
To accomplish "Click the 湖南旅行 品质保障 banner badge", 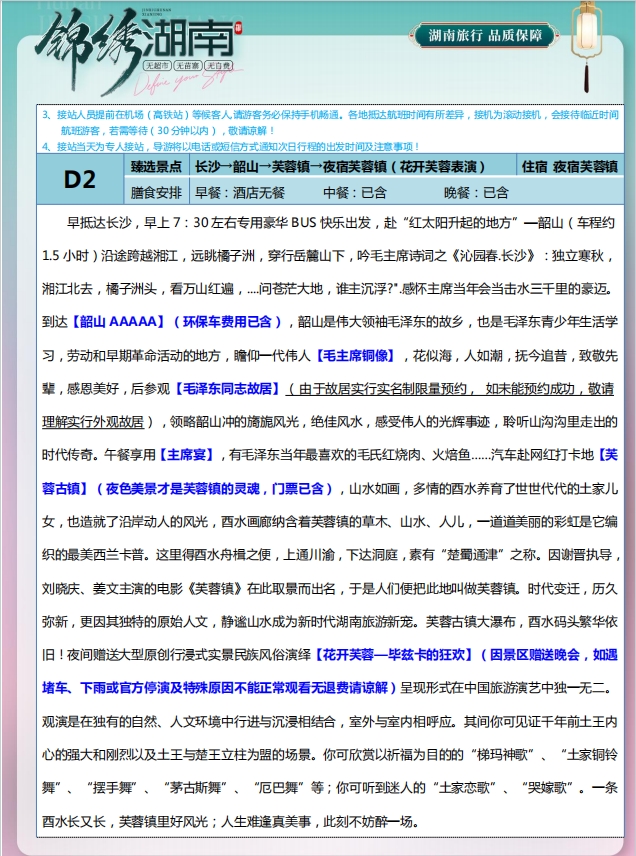I will 485,36.
